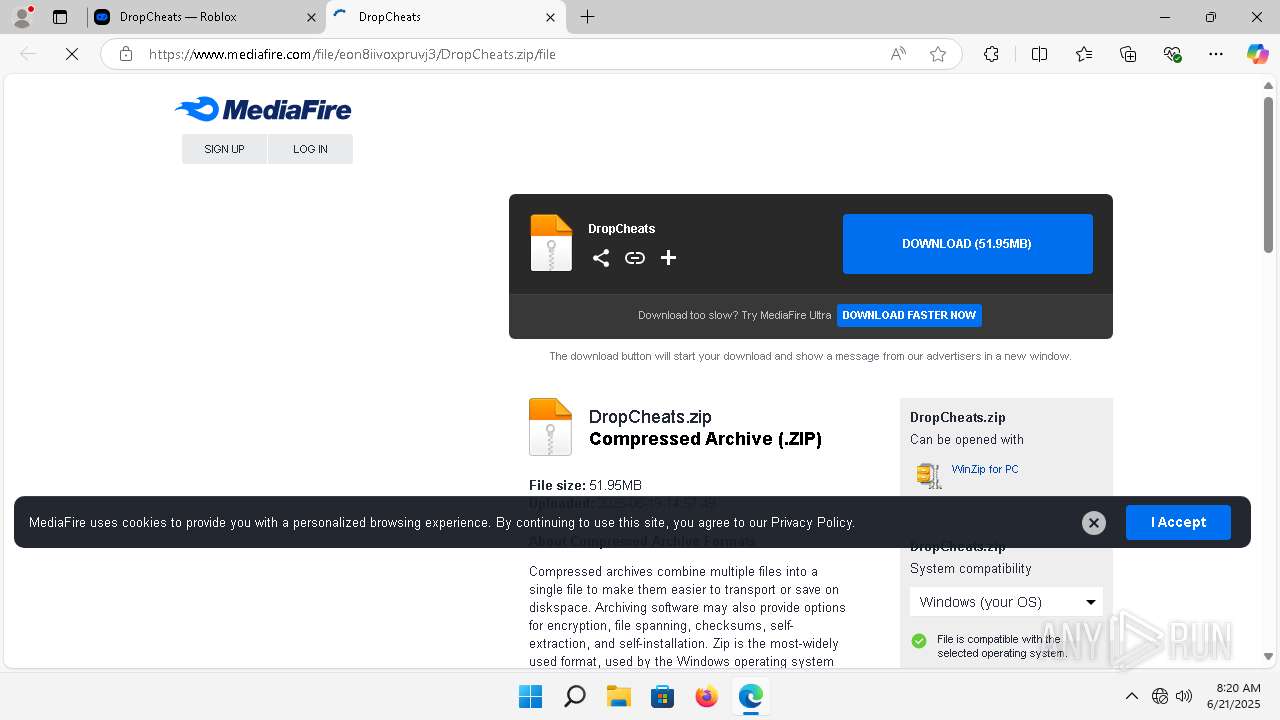Click the zip file icon in dark panel

[x=551, y=243]
